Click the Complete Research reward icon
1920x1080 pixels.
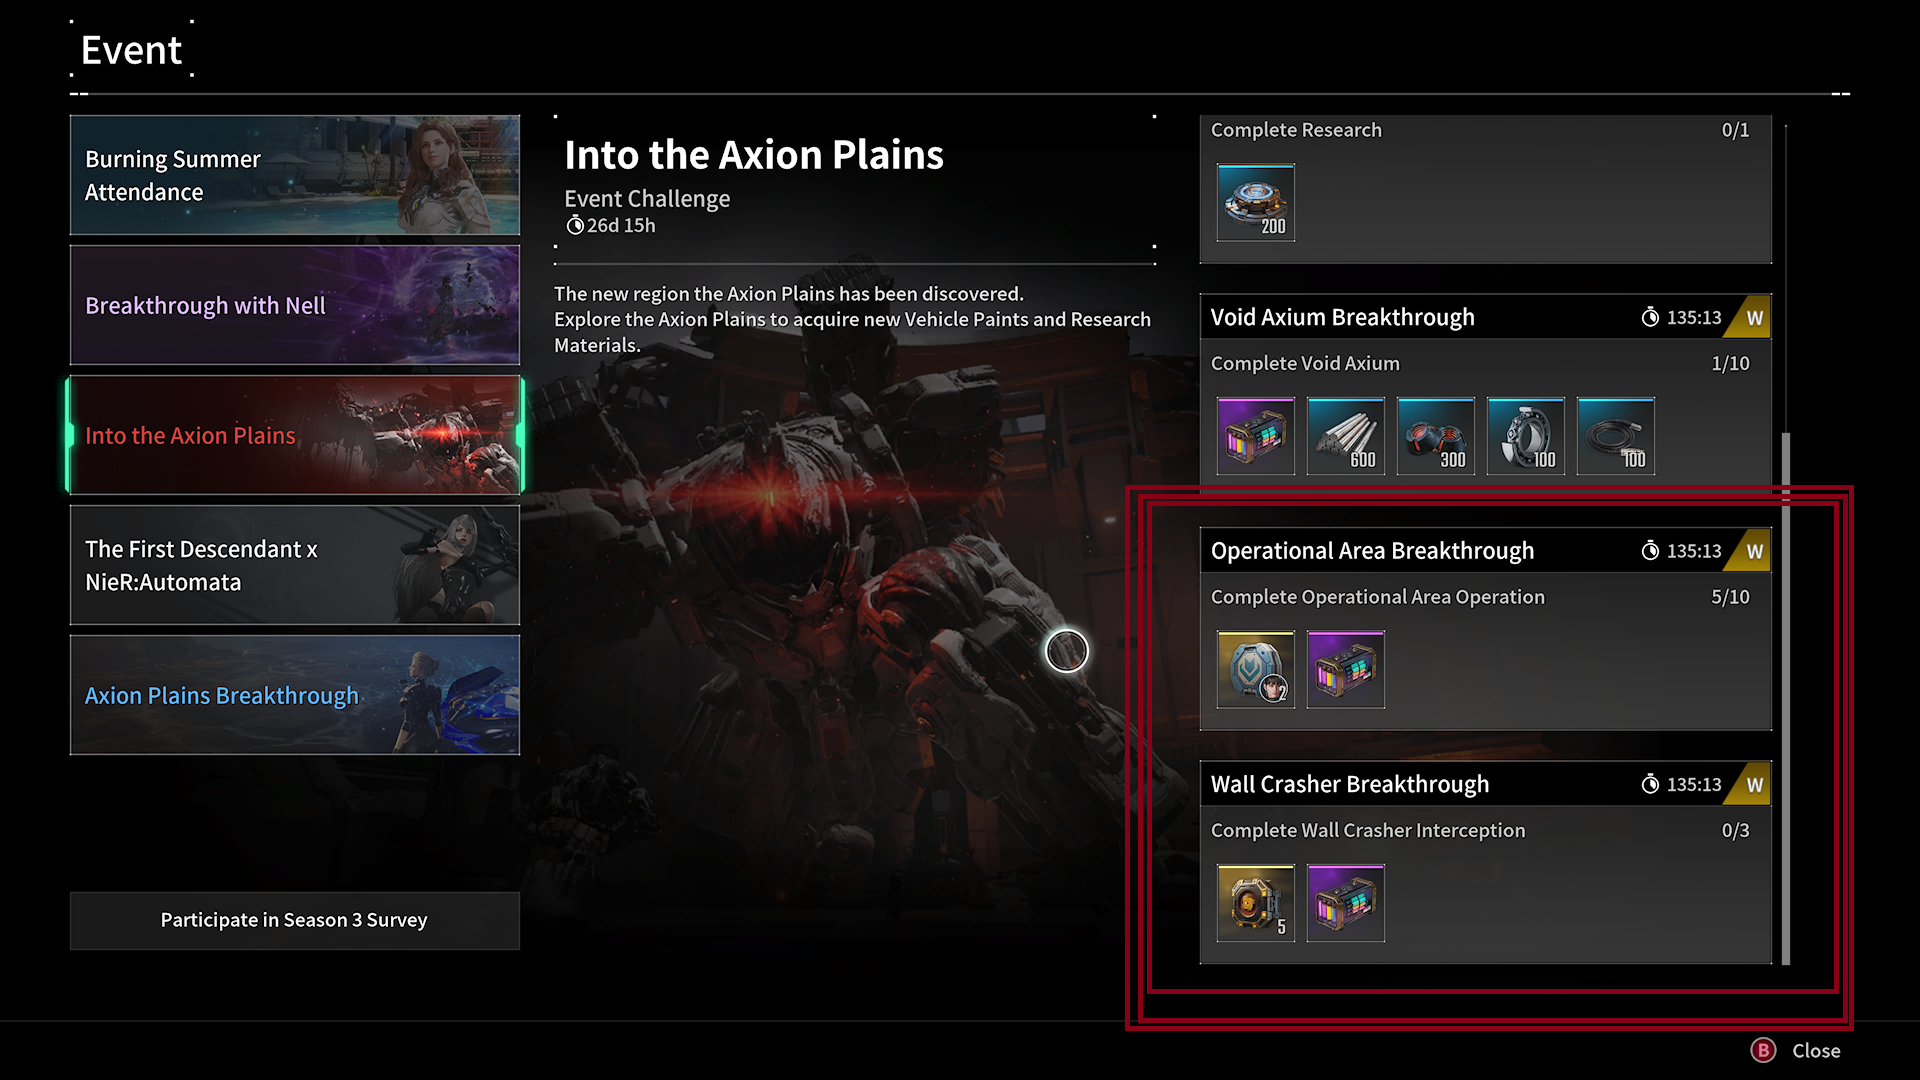click(1256, 203)
